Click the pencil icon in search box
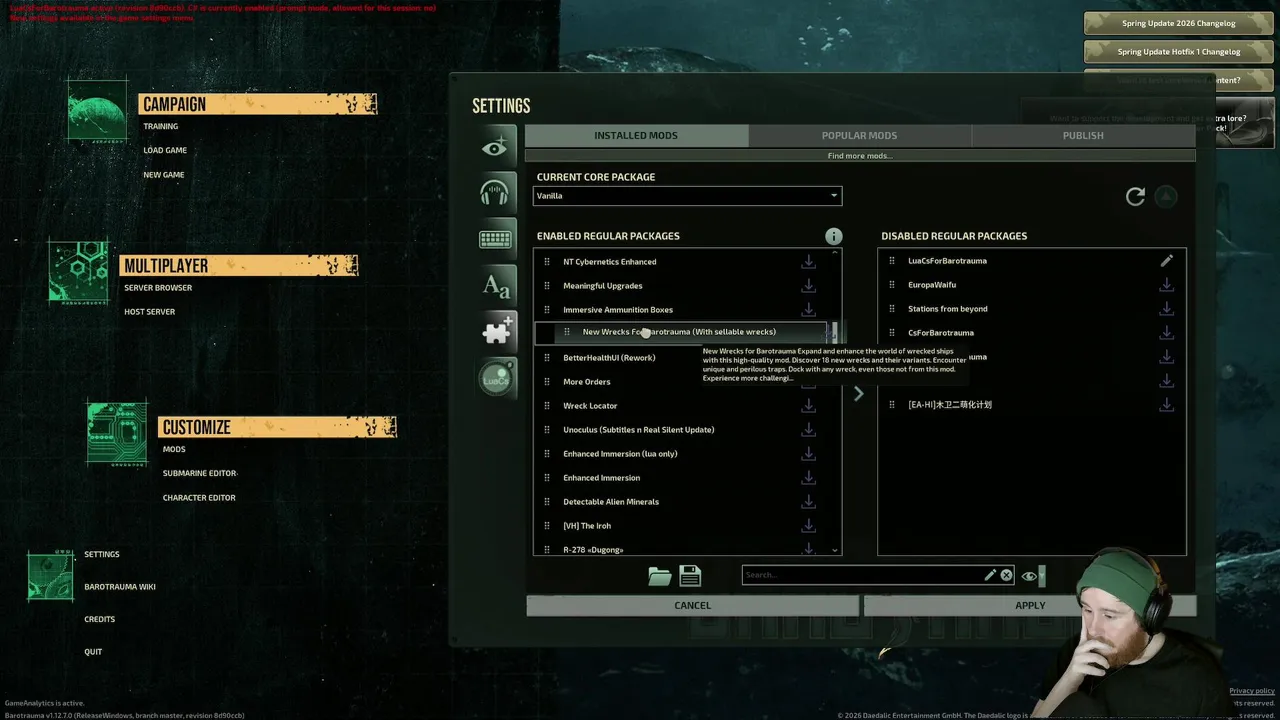Image resolution: width=1280 pixels, height=720 pixels. tap(990, 575)
